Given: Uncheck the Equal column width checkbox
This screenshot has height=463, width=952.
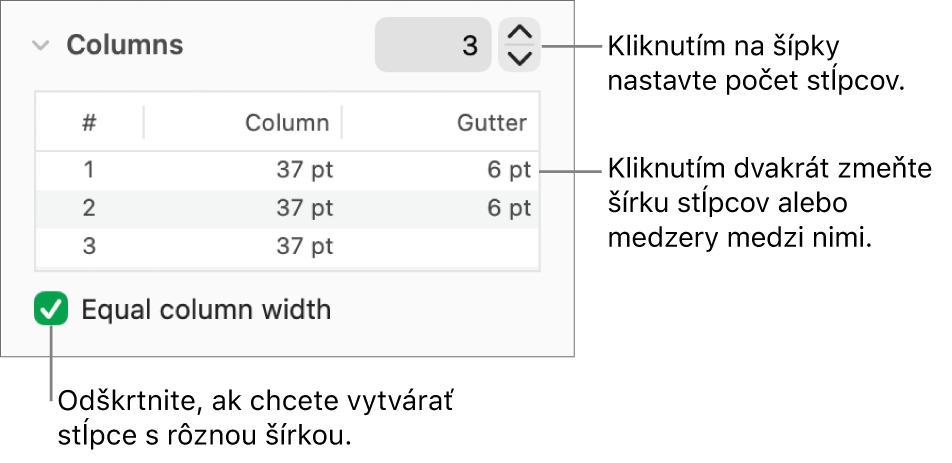Looking at the screenshot, I should (x=51, y=309).
